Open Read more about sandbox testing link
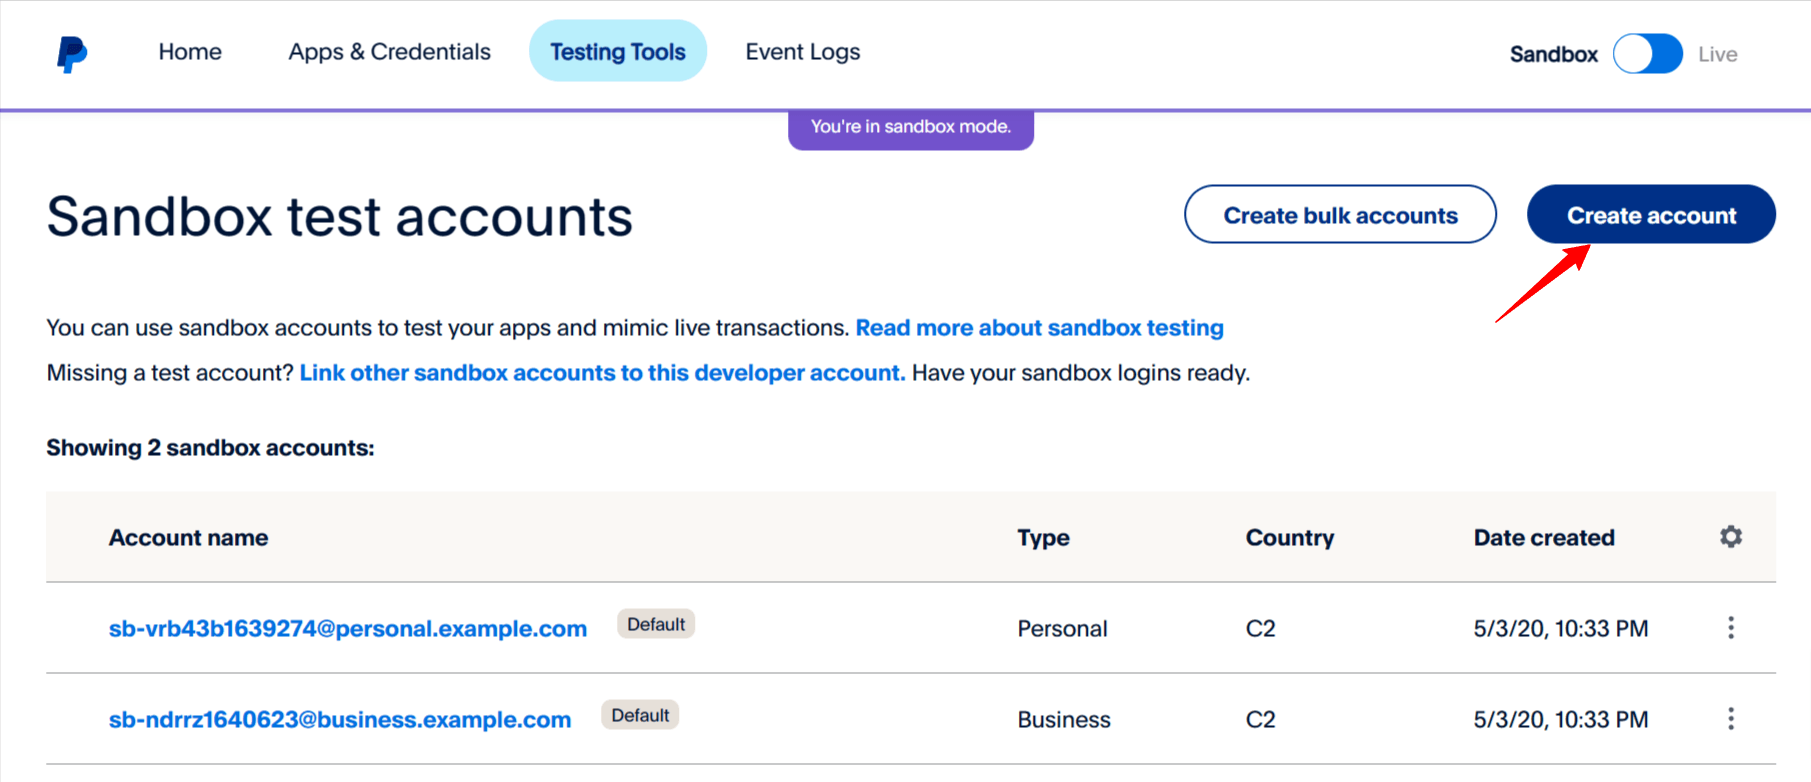Viewport: 1811px width, 782px height. point(1039,328)
